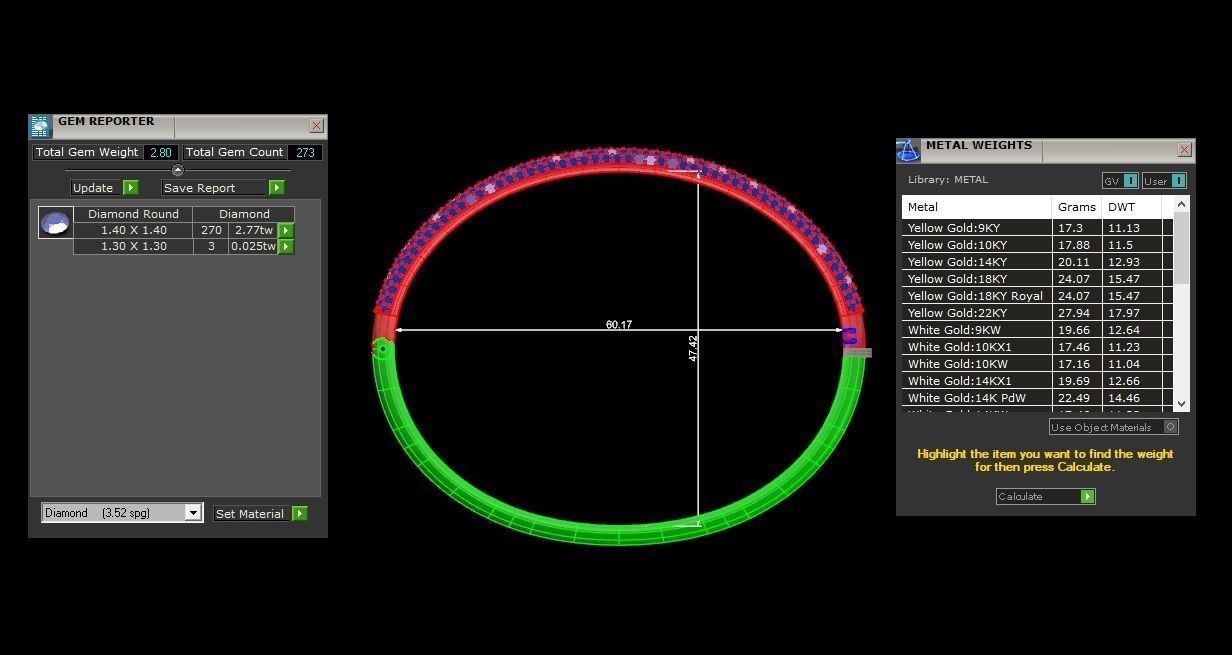Click the green arrow on Calculate
This screenshot has width=1232, height=655.
(x=1088, y=496)
